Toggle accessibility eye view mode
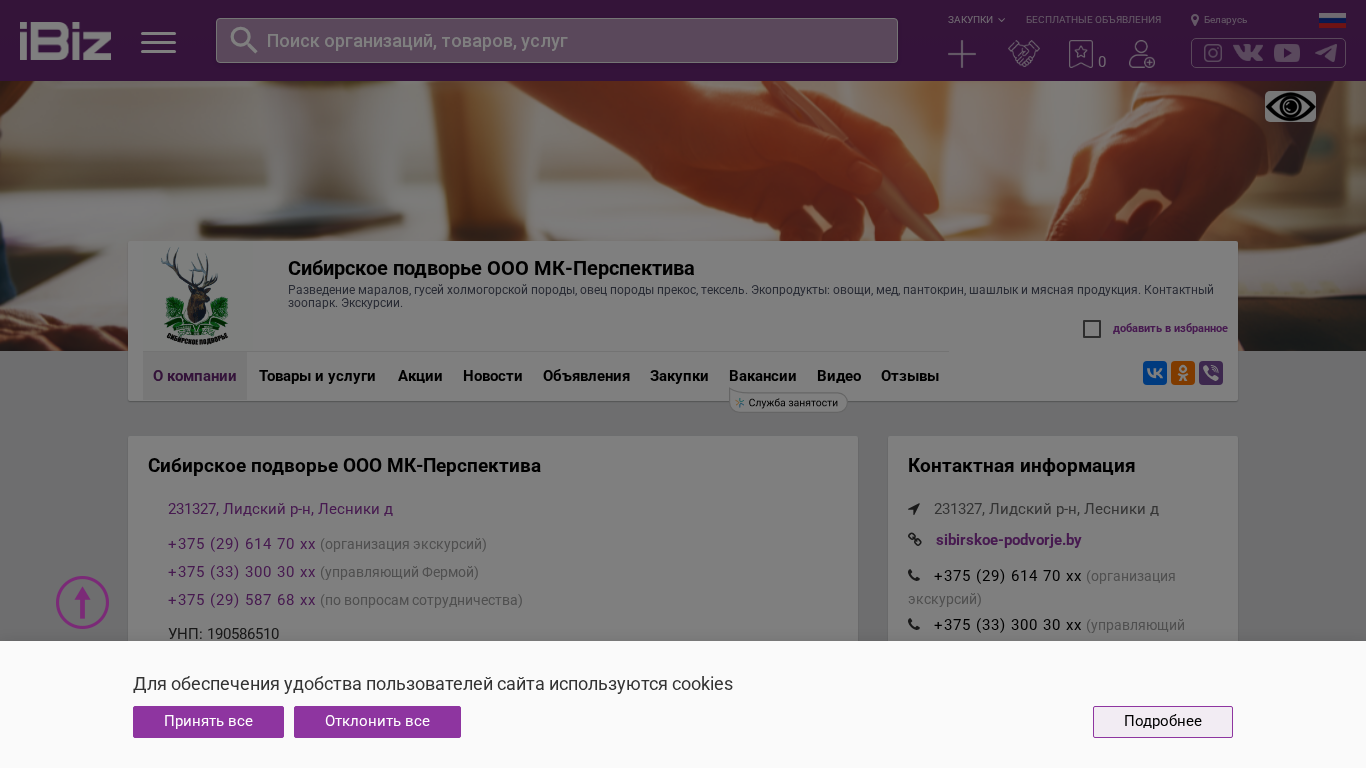The image size is (1366, 768). click(1290, 106)
